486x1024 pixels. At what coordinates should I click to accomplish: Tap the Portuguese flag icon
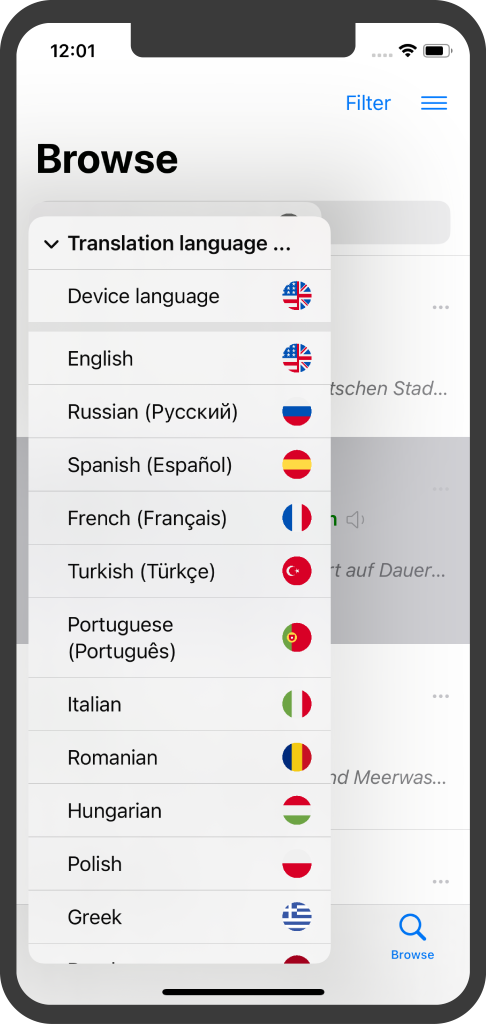tap(297, 637)
